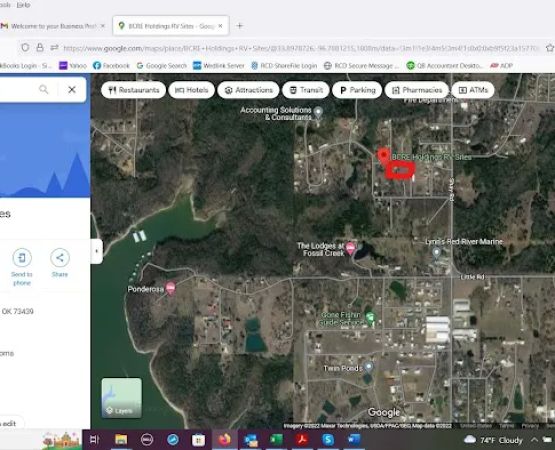Open the Google Search bookmark

click(161, 65)
